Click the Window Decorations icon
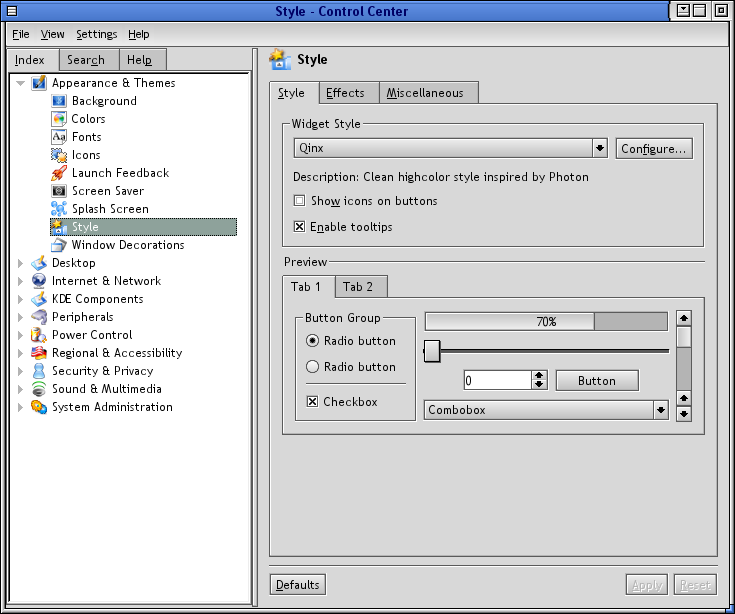 point(59,245)
